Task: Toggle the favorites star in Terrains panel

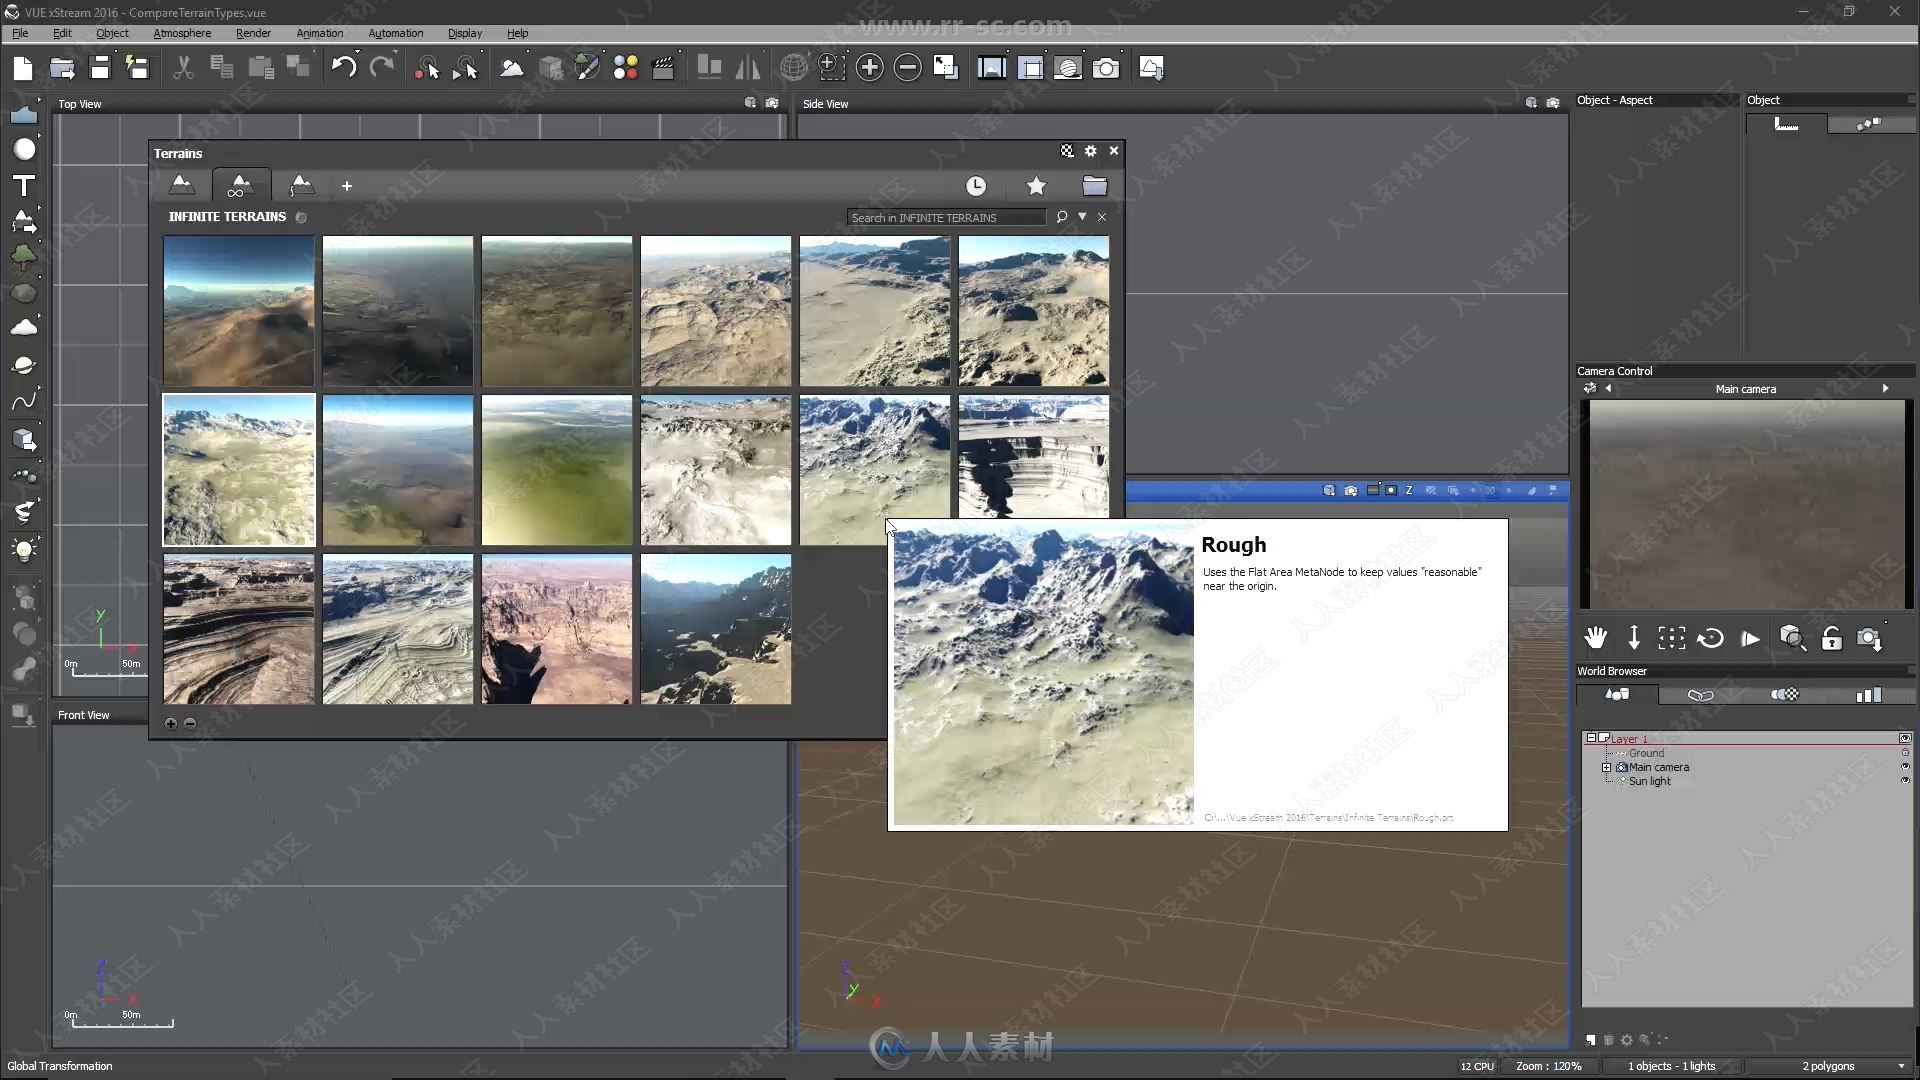Action: coord(1036,186)
